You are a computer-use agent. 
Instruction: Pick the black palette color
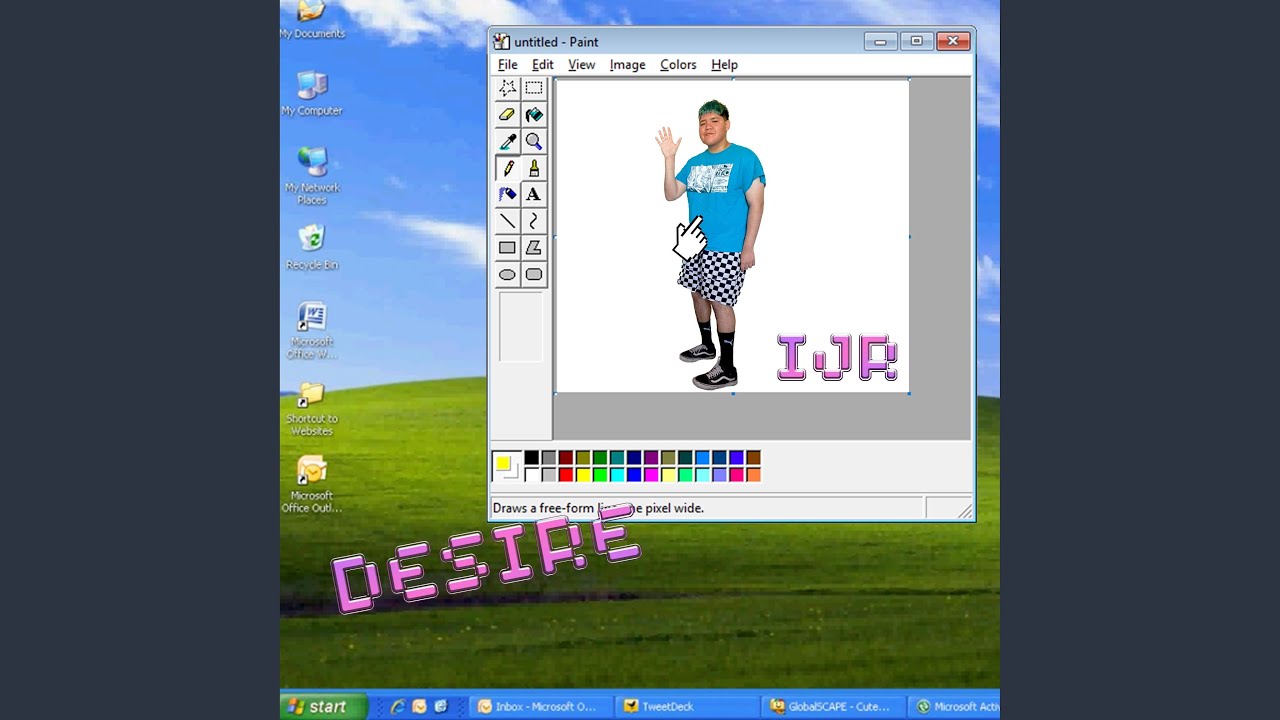(532, 458)
